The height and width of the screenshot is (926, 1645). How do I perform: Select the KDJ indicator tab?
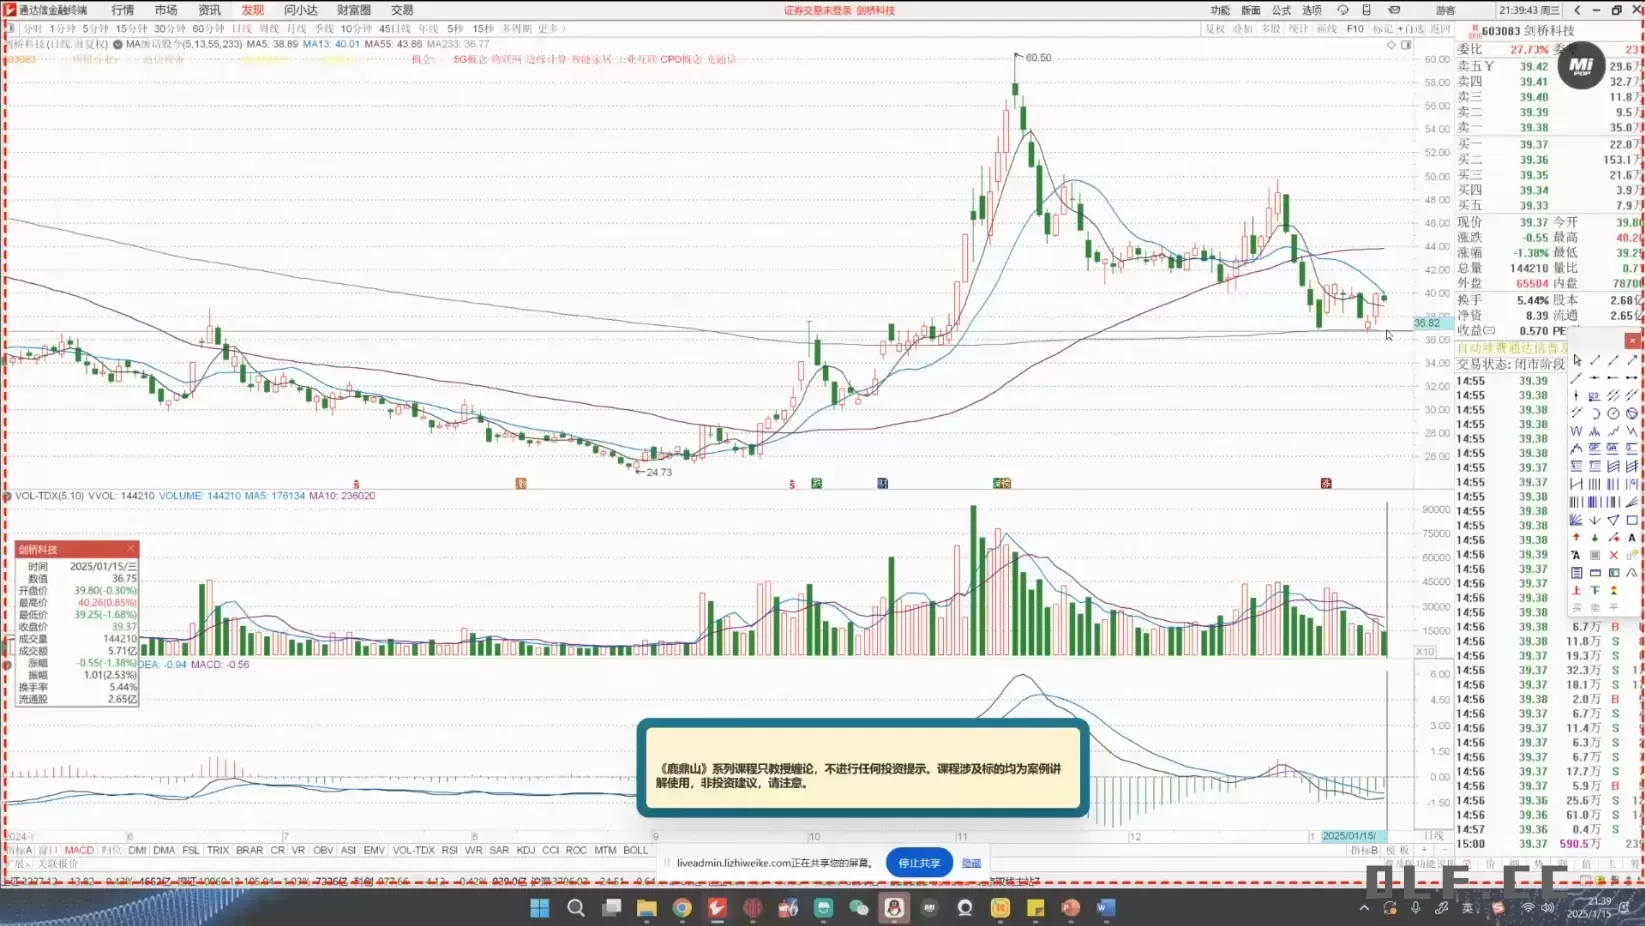[525, 850]
